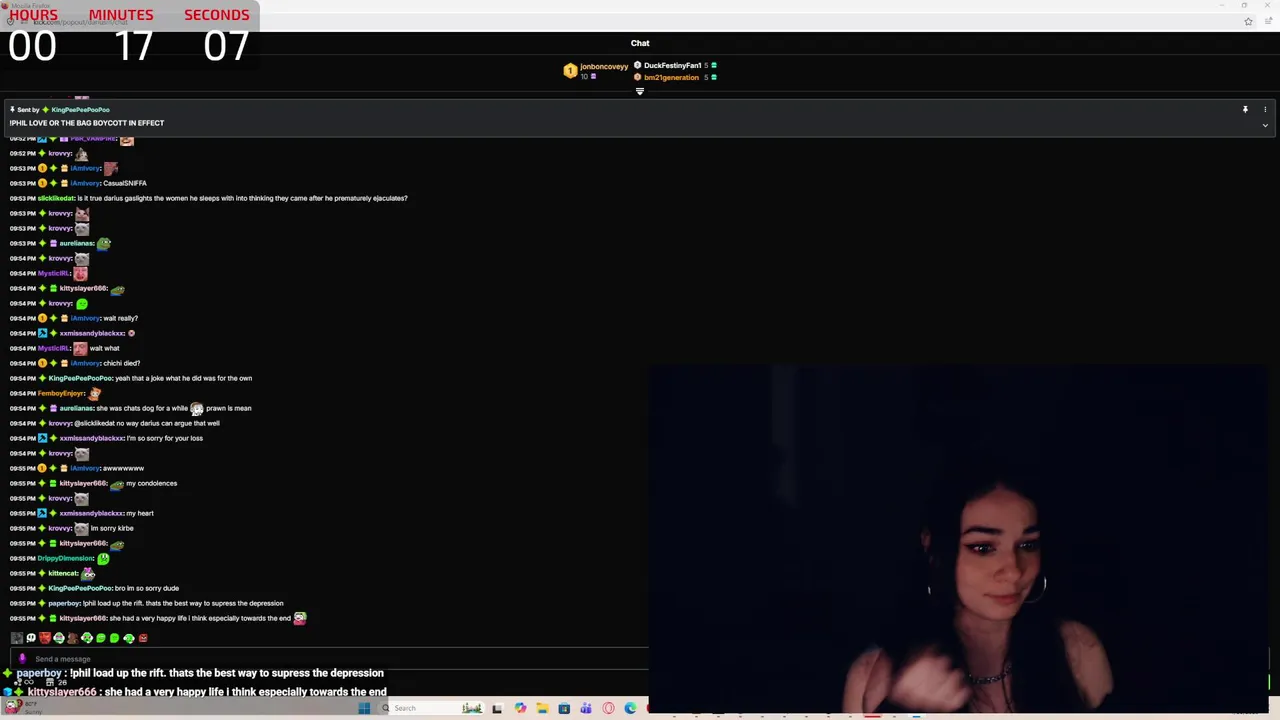Open the taskbar weather widget showing Sunny
1280x720 pixels.
[22, 707]
